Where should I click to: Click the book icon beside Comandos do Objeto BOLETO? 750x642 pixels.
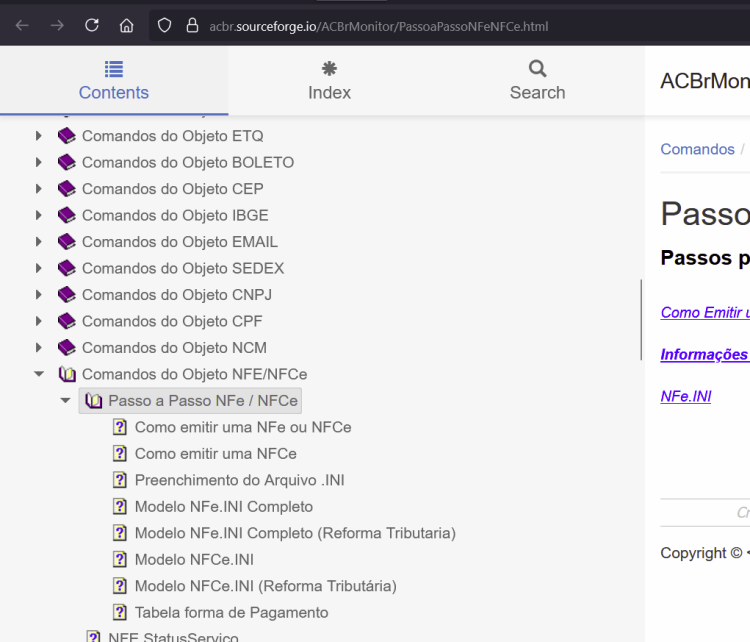pyautogui.click(x=67, y=162)
